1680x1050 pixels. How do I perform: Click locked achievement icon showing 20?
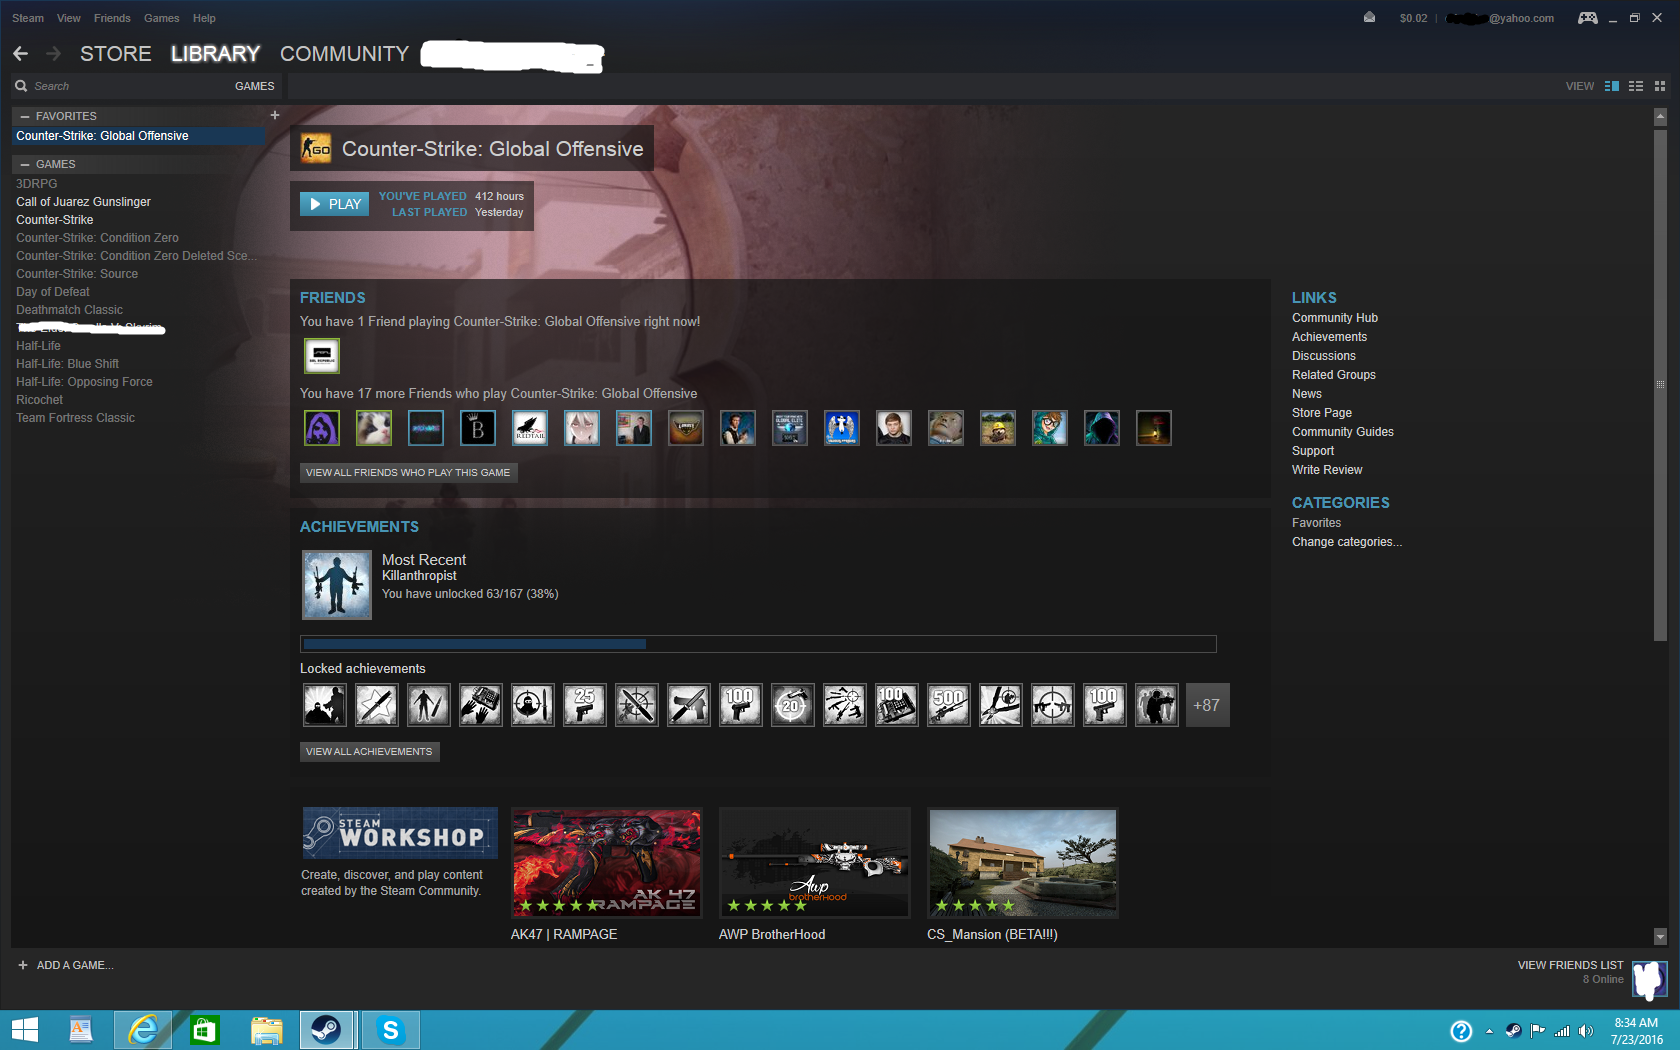pos(793,705)
